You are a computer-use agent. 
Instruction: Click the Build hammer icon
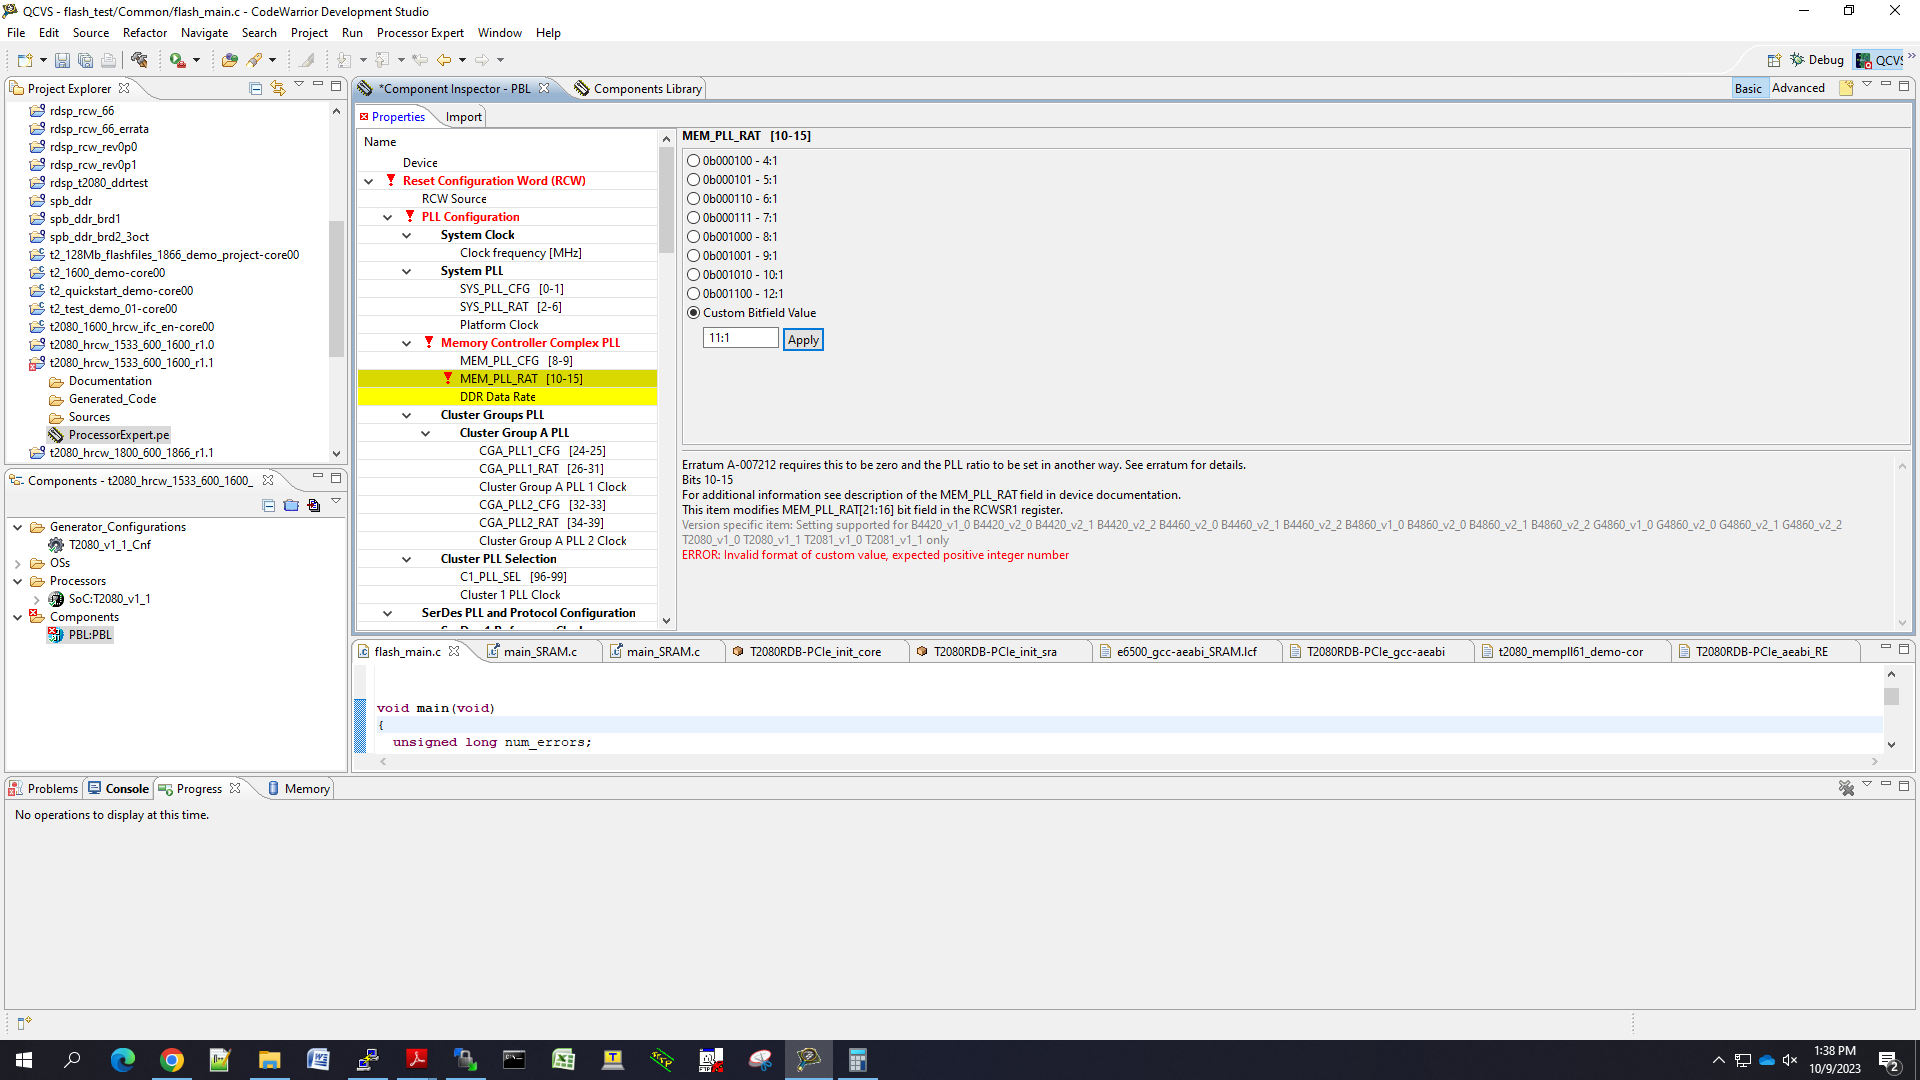pyautogui.click(x=139, y=60)
